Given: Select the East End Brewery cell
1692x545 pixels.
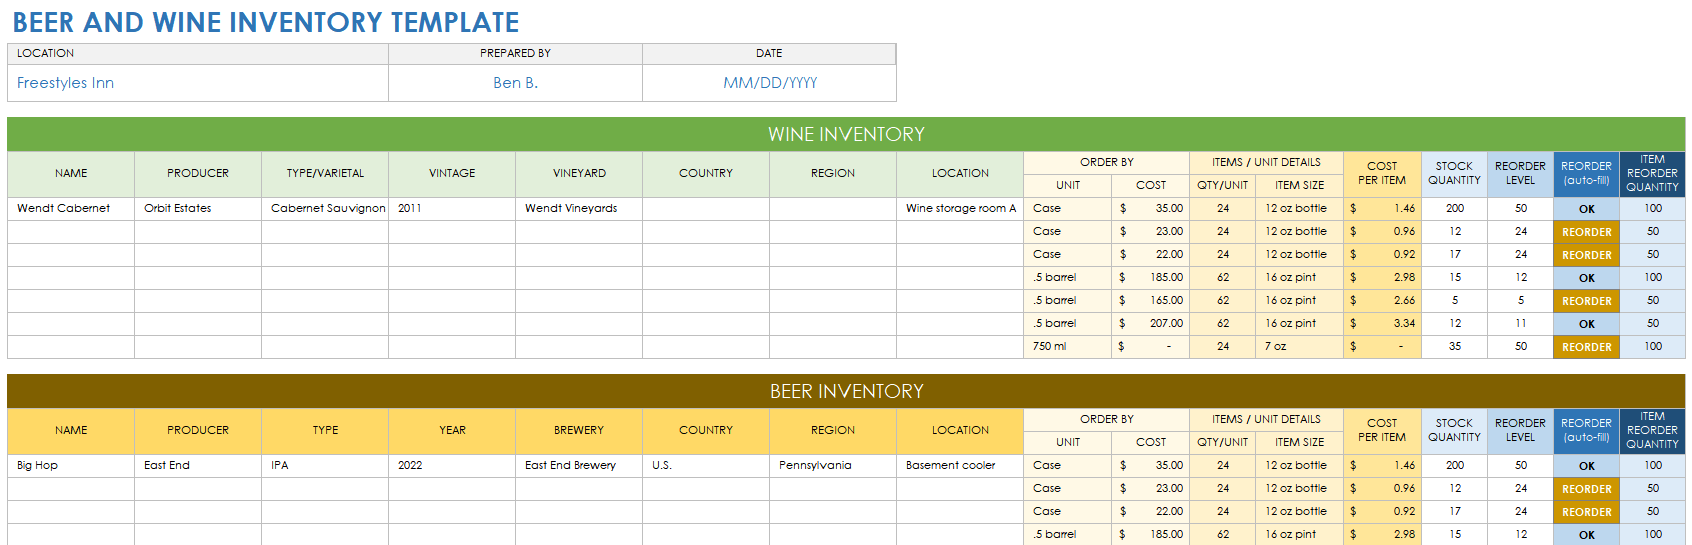Looking at the screenshot, I should tap(579, 465).
